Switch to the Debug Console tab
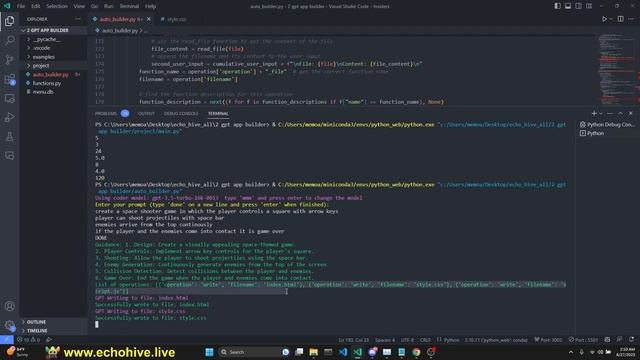The height and width of the screenshot is (360, 640). [x=181, y=113]
